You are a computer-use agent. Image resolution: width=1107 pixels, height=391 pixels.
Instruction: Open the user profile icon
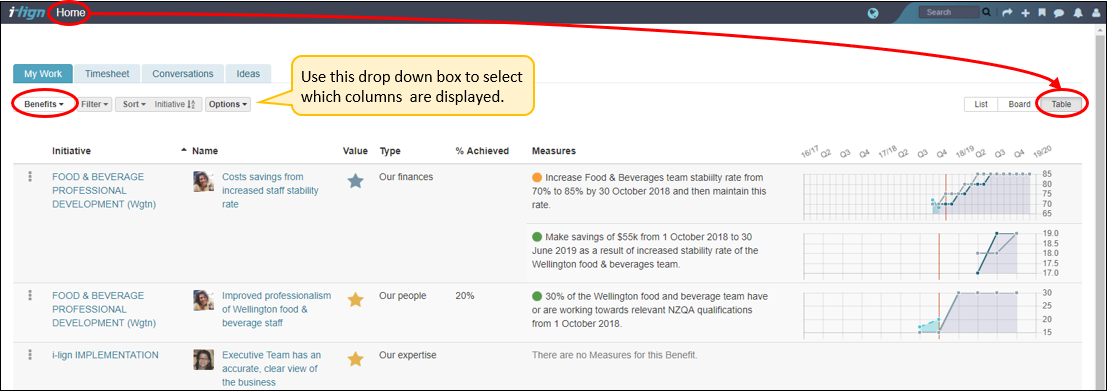[x=1095, y=13]
